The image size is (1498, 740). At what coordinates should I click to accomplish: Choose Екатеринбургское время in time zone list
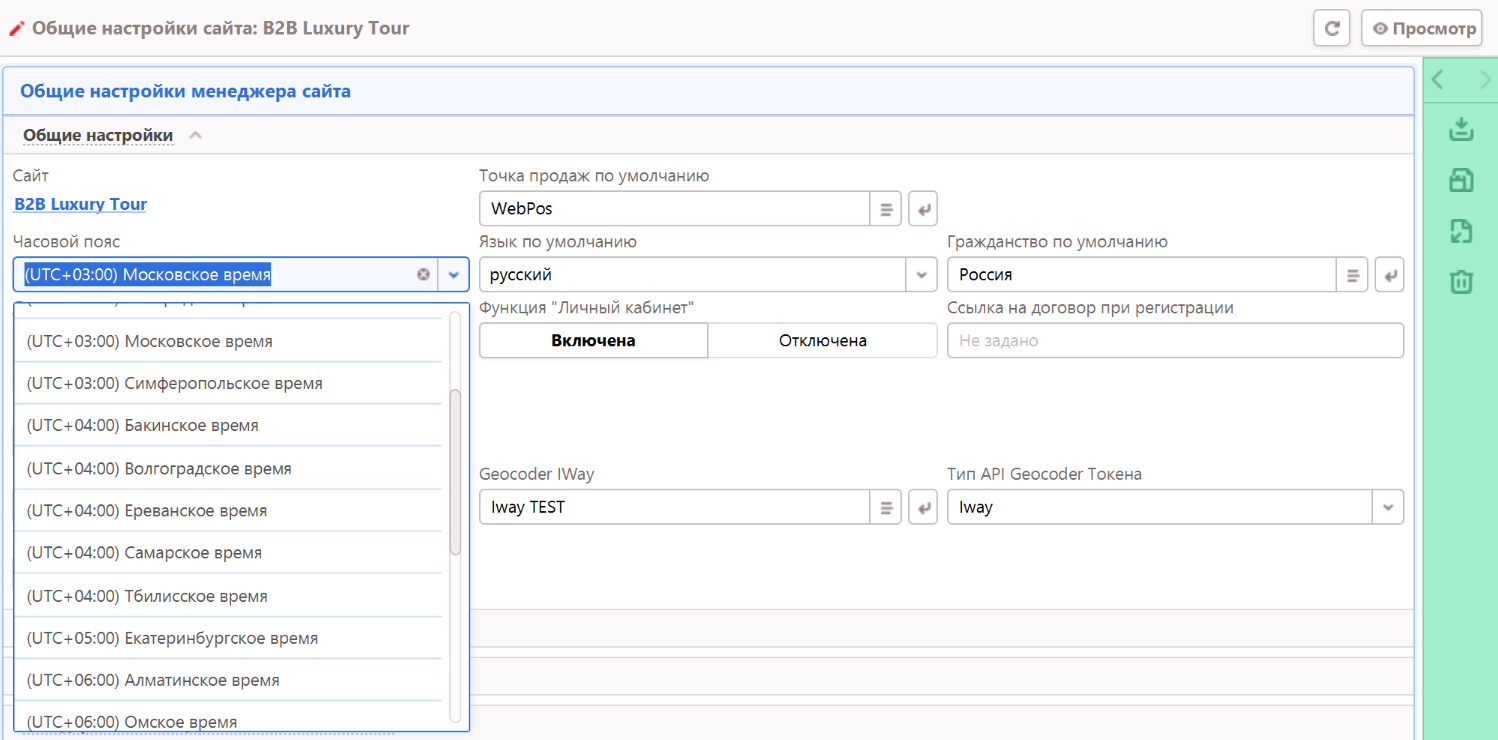point(172,638)
